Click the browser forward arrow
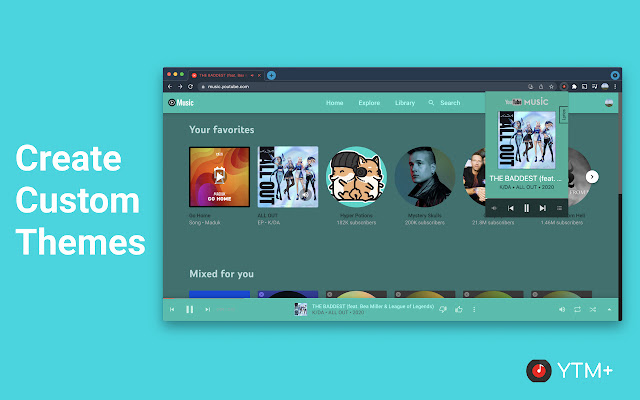 pos(180,87)
